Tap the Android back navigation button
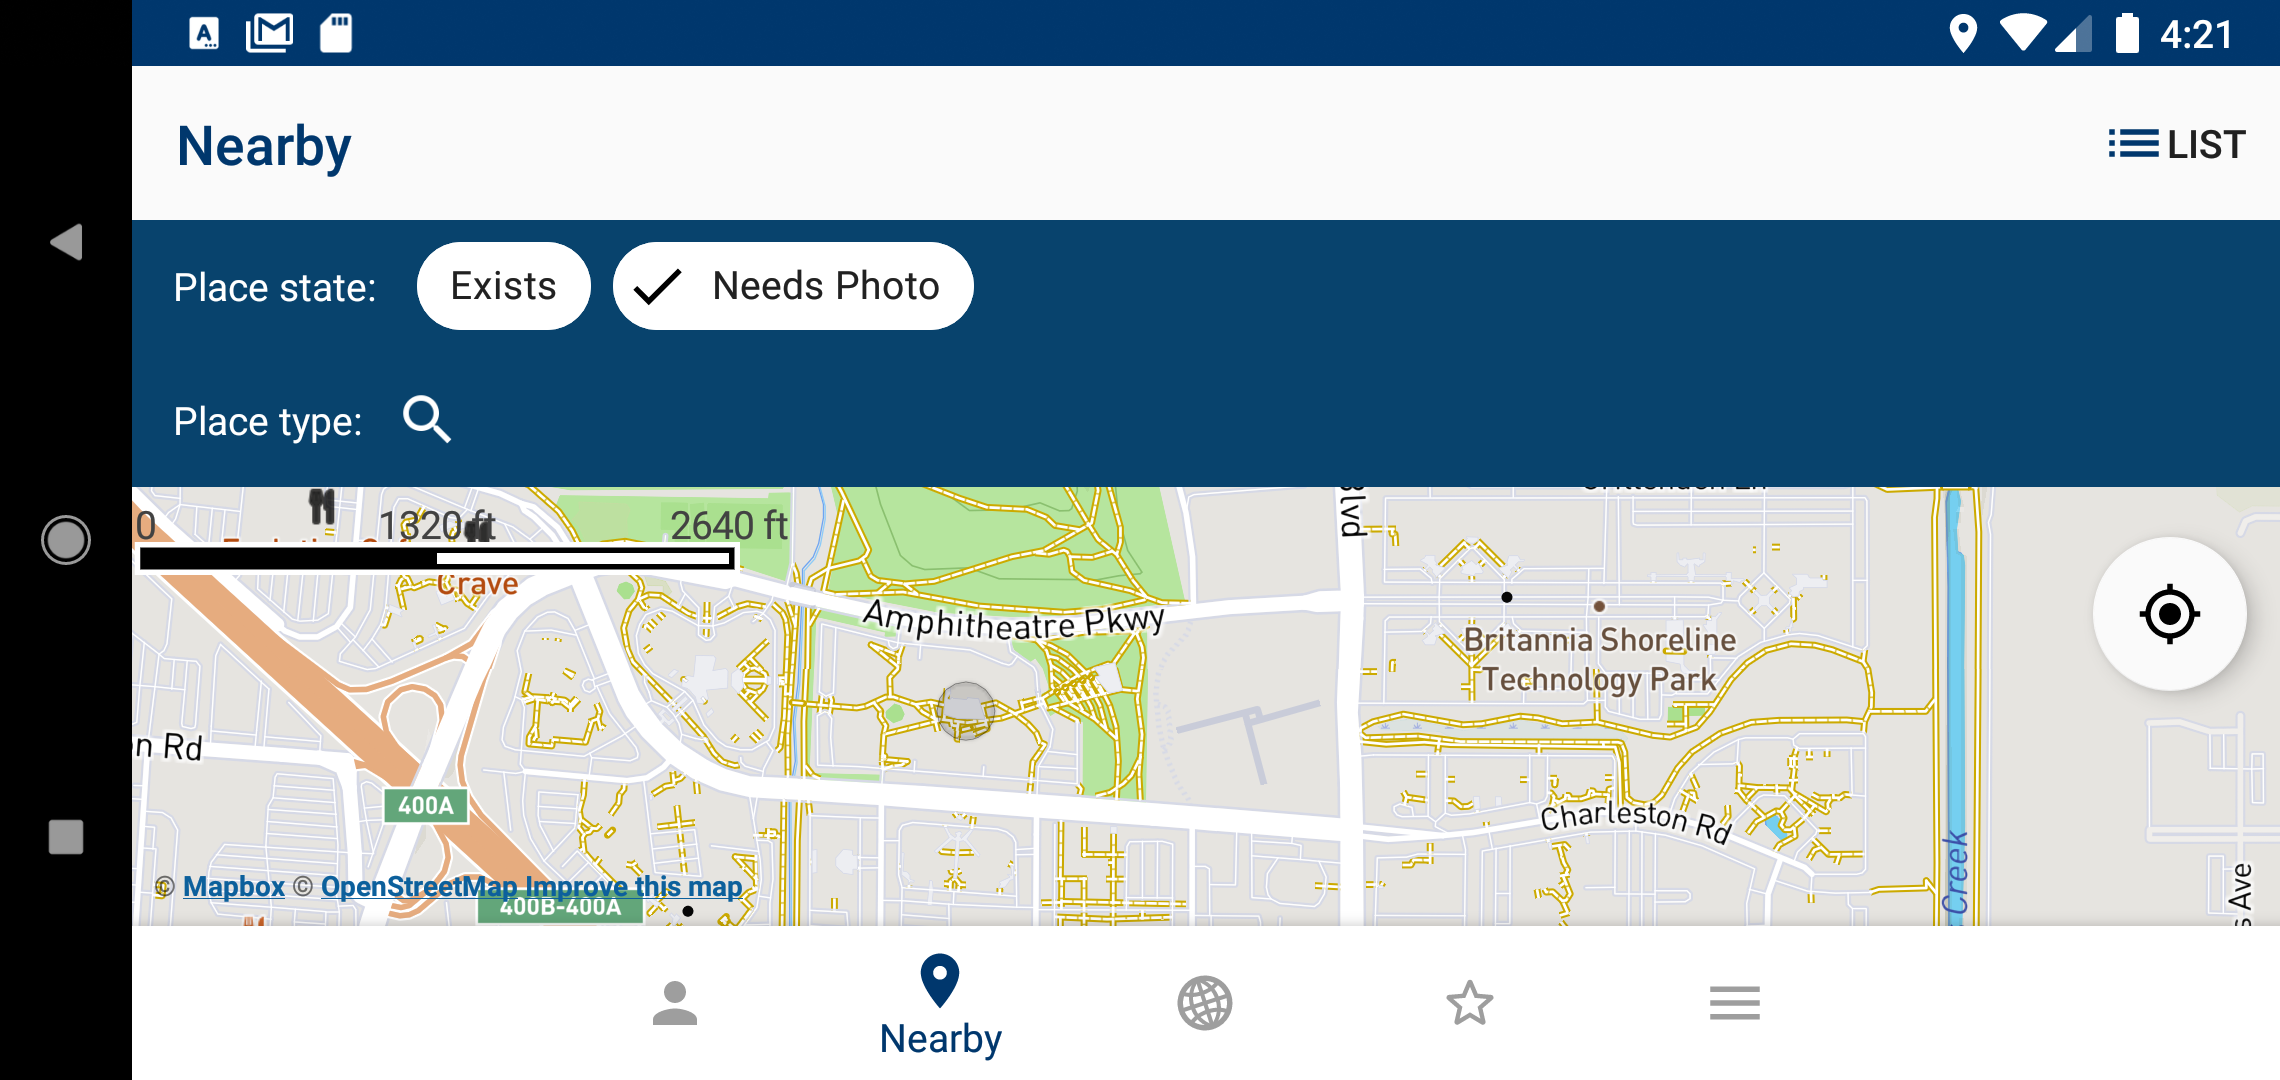The height and width of the screenshot is (1080, 2280). point(66,242)
